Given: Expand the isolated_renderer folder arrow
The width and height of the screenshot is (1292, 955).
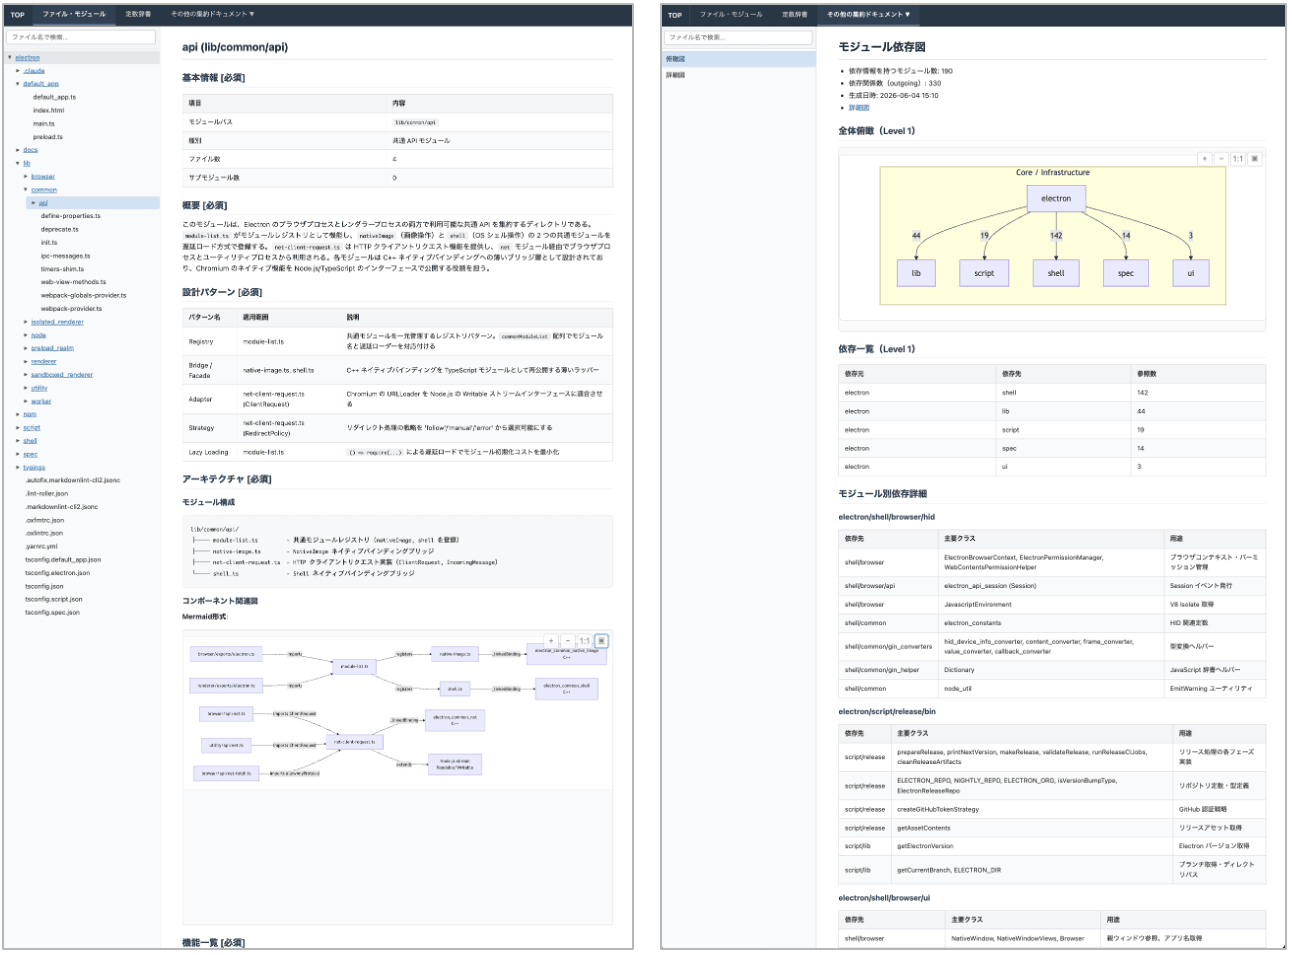Looking at the screenshot, I should tap(26, 322).
